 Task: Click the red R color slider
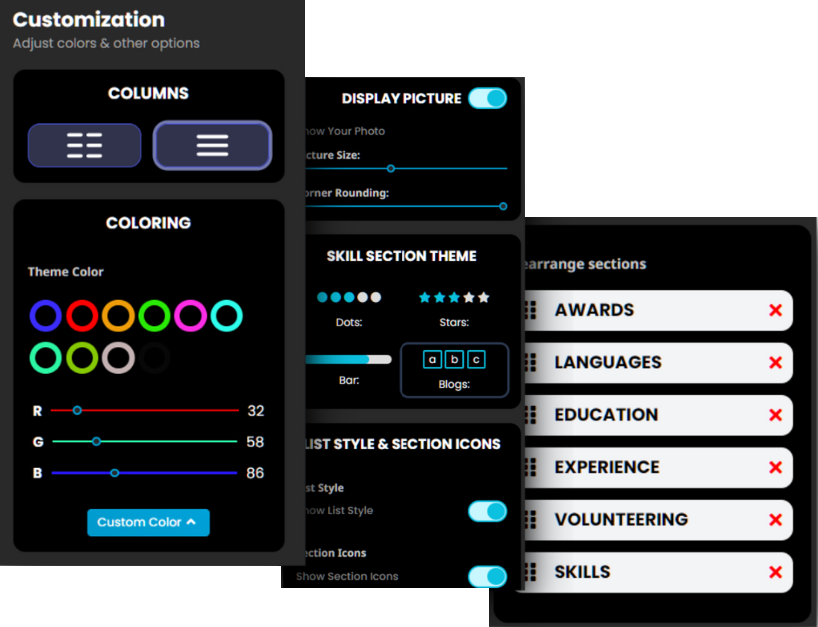pos(145,410)
